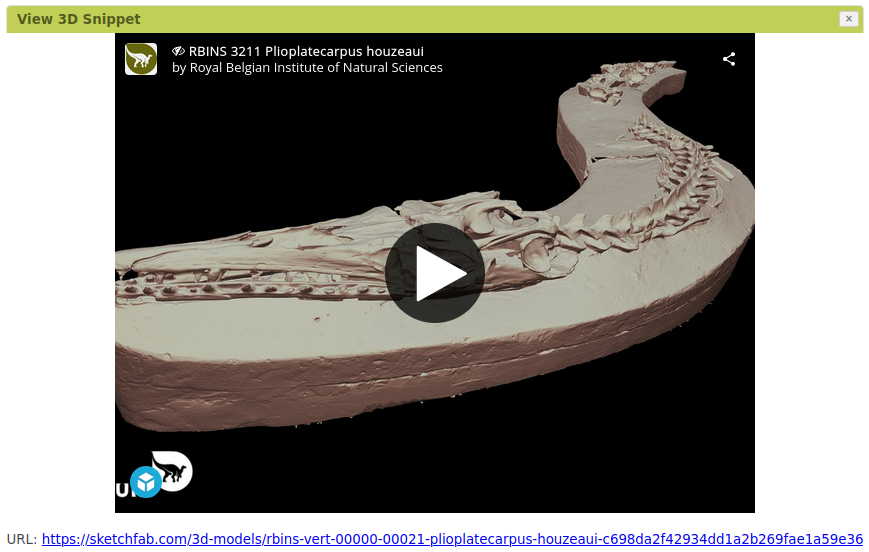Open Royal Belgian Institute of Natural Sciences profile
869x552 pixels.
click(x=316, y=68)
